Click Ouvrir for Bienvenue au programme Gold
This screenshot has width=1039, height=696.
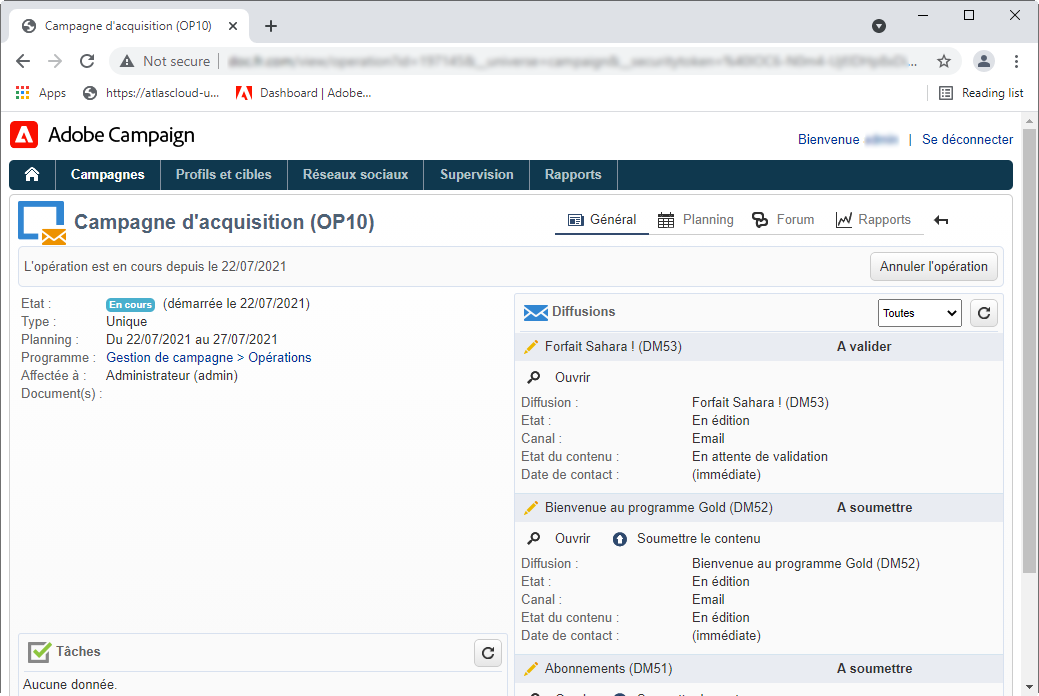tap(573, 538)
